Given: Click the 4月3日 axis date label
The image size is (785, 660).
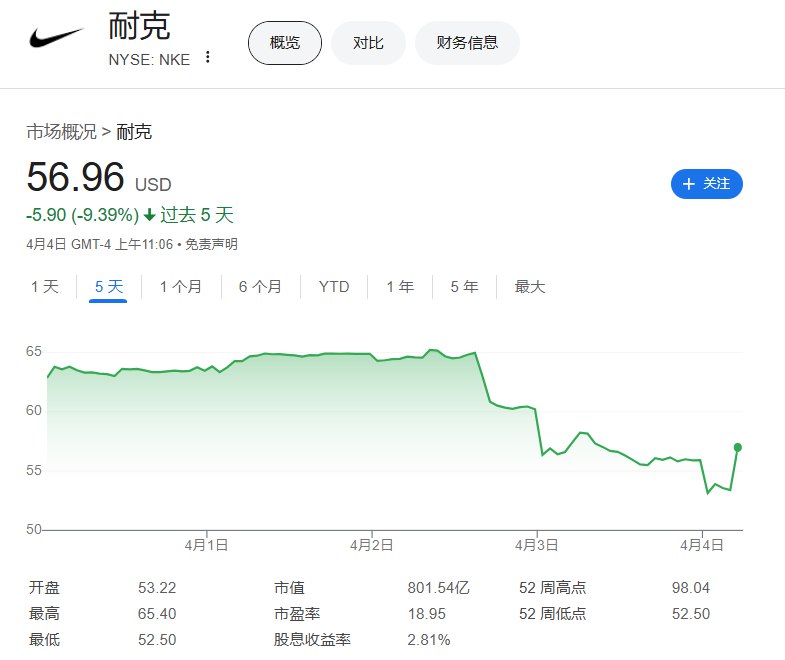Looking at the screenshot, I should click(x=537, y=545).
